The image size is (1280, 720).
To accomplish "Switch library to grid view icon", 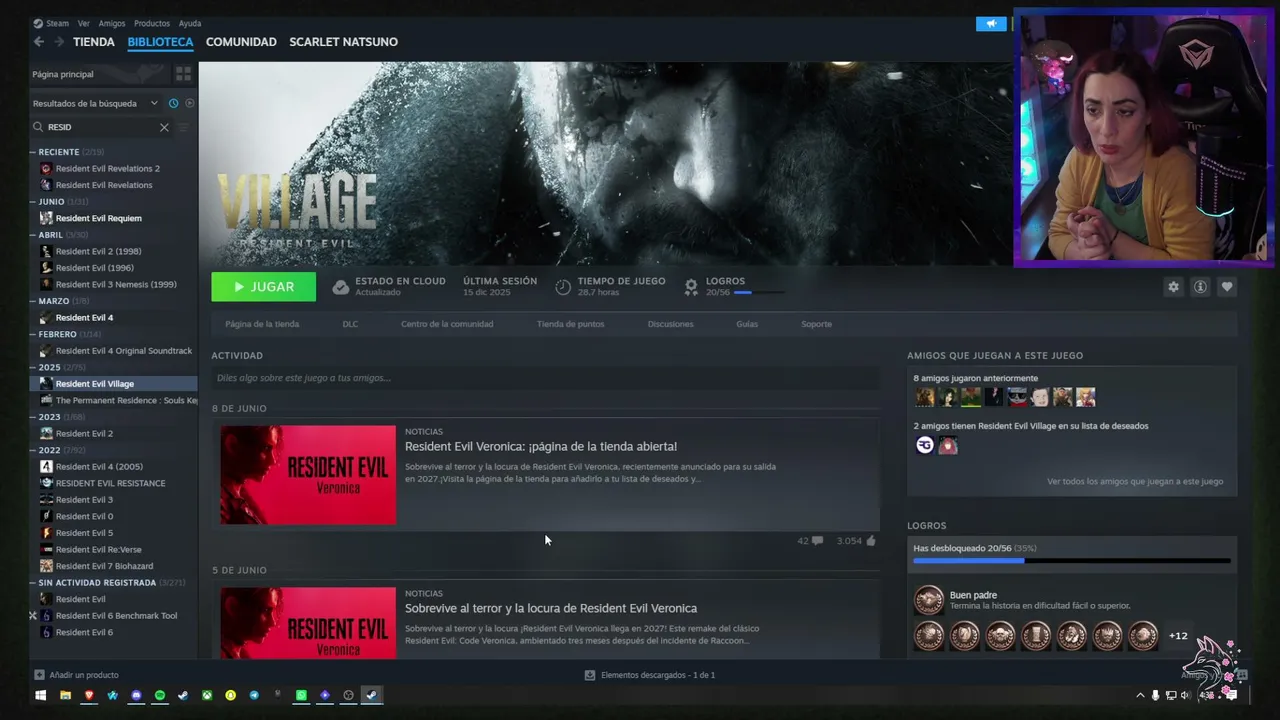I will (x=183, y=74).
